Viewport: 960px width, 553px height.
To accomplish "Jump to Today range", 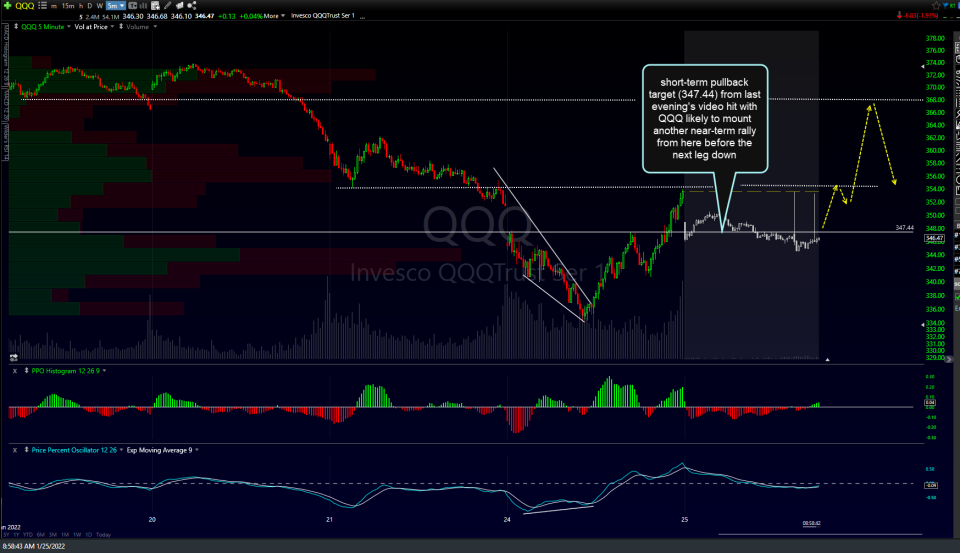I will coord(103,535).
